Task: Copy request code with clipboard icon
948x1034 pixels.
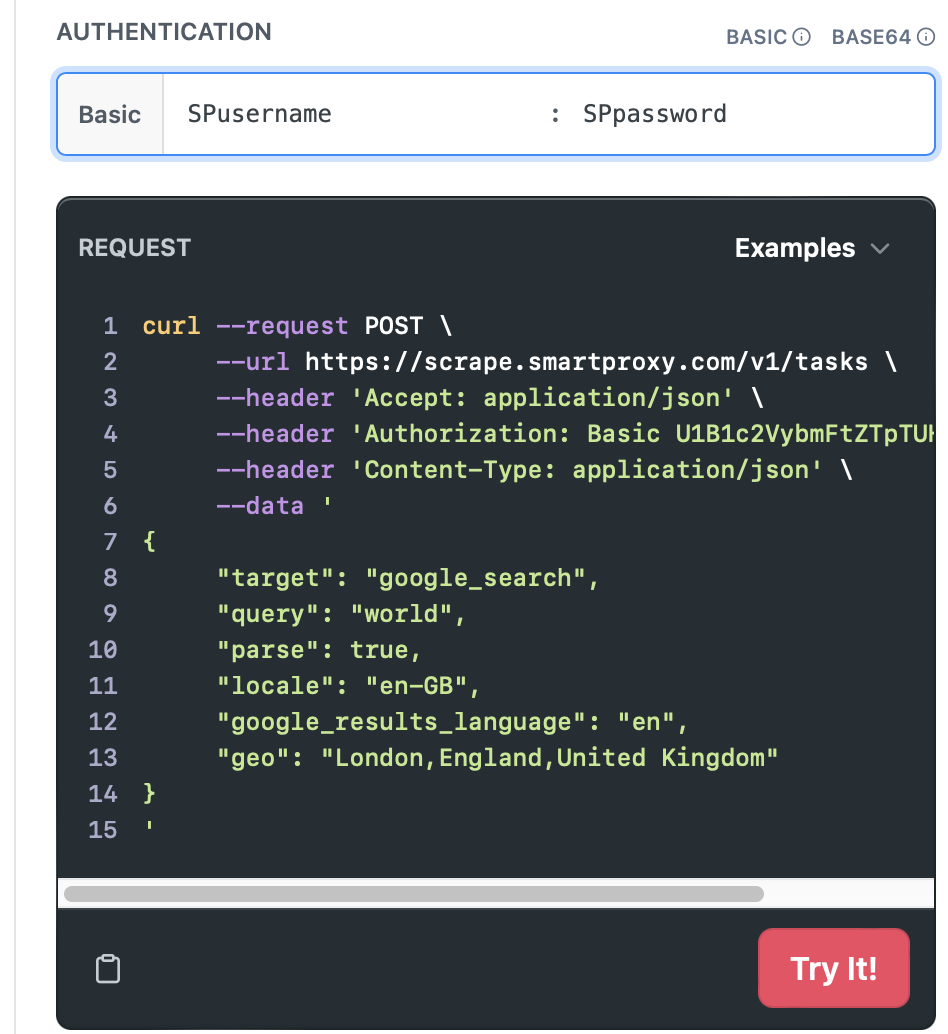Action: click(108, 969)
